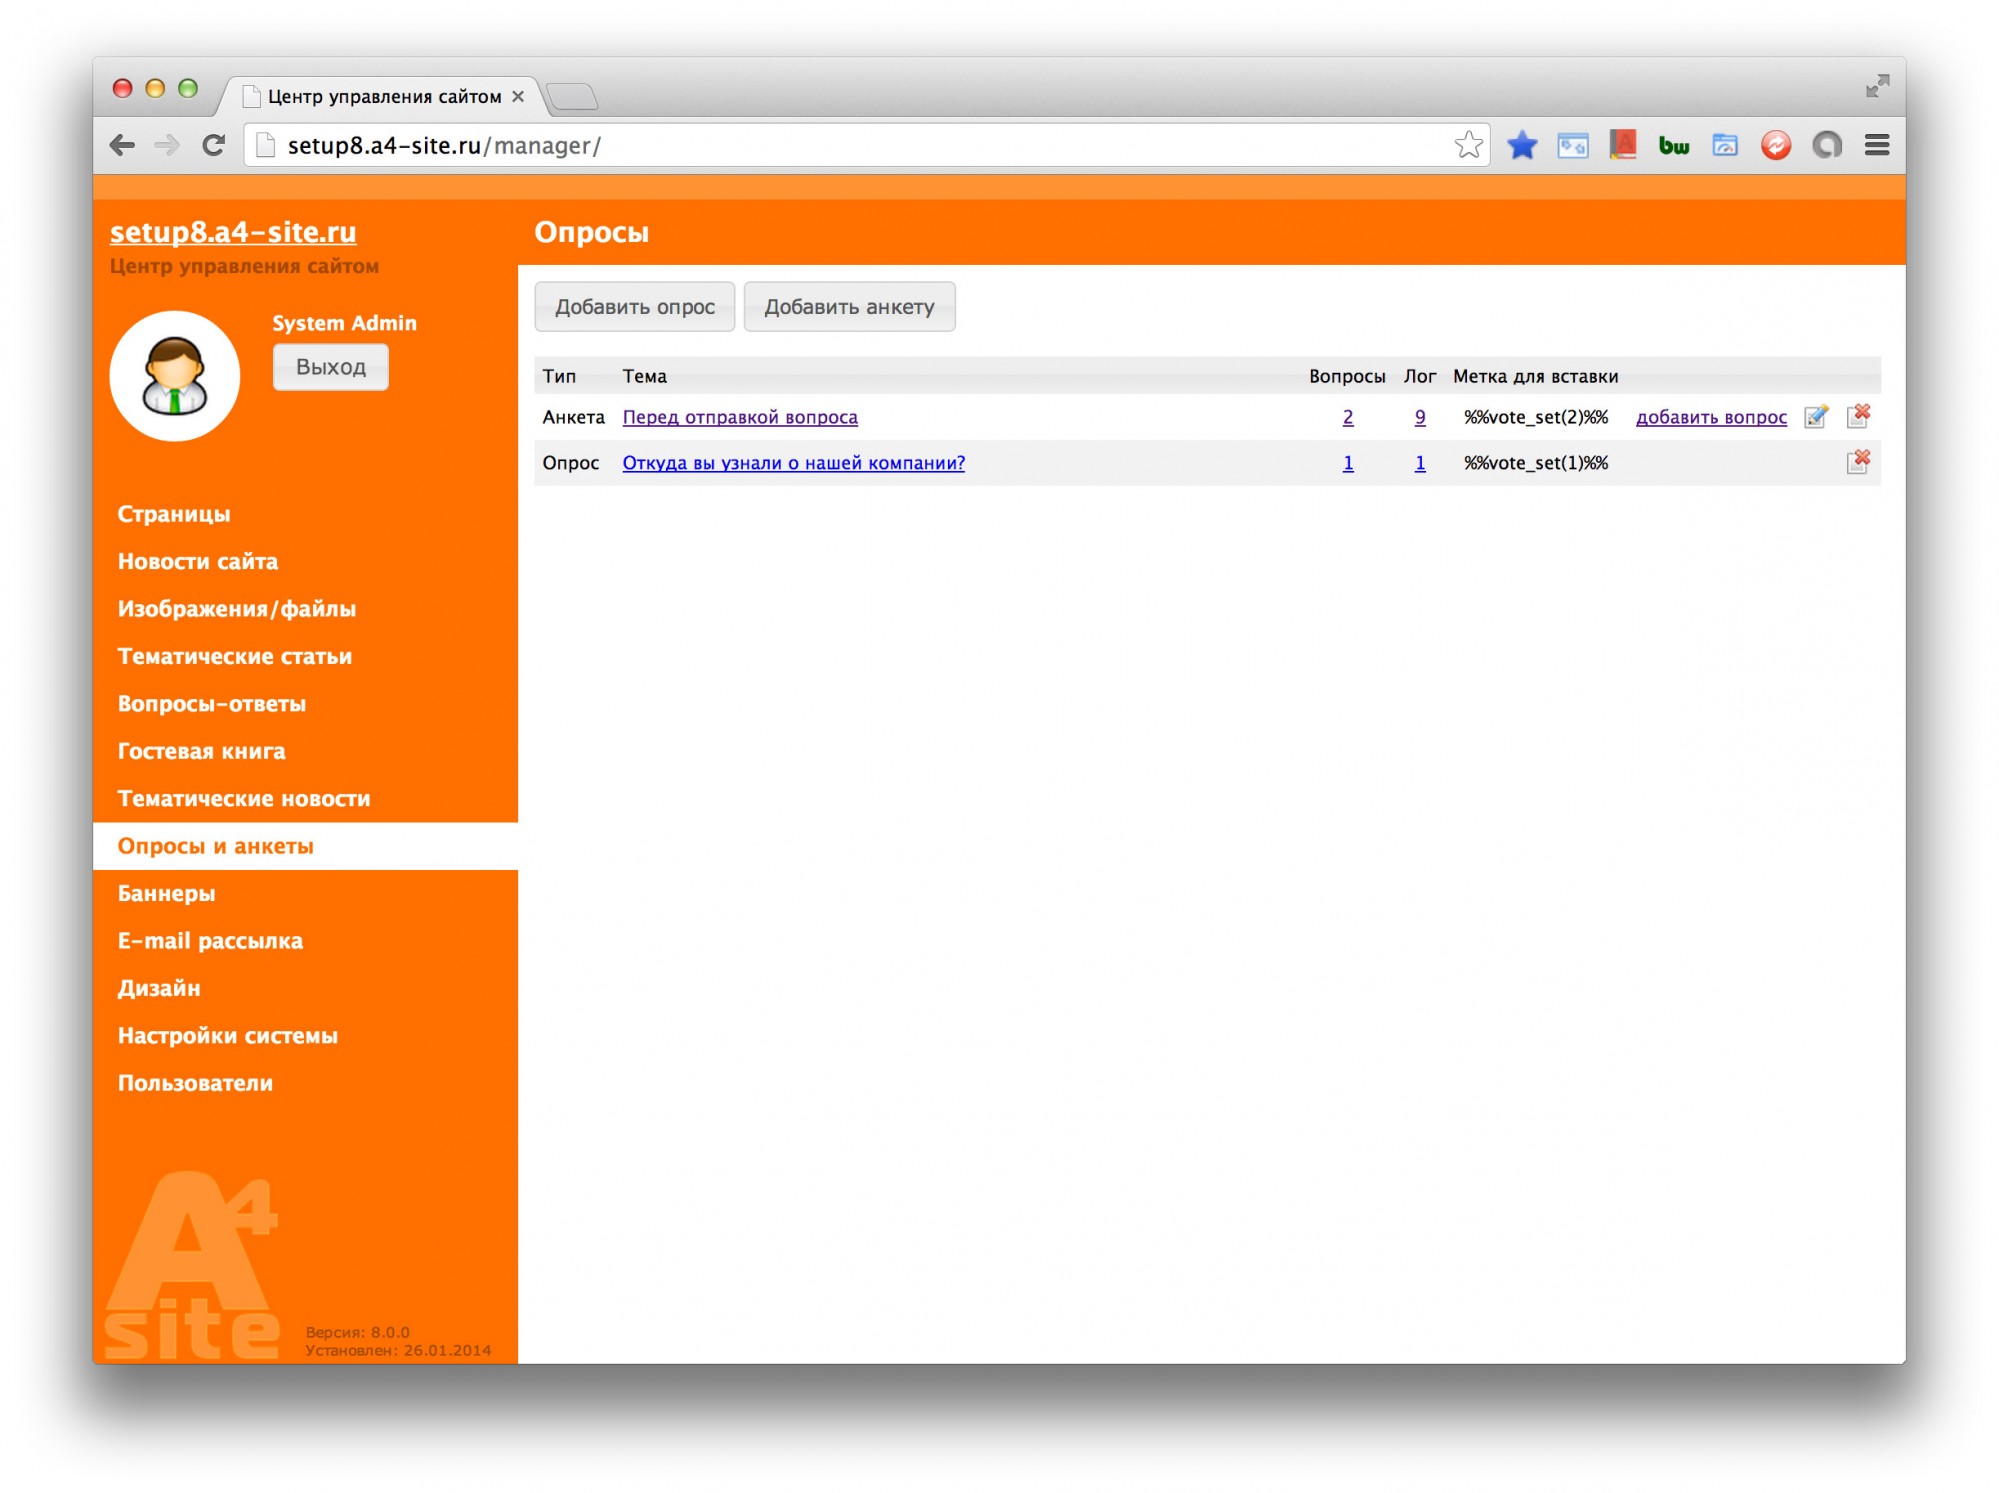Click the System Admin avatar image
Viewport: 1999px width, 1493px height.
pyautogui.click(x=175, y=376)
